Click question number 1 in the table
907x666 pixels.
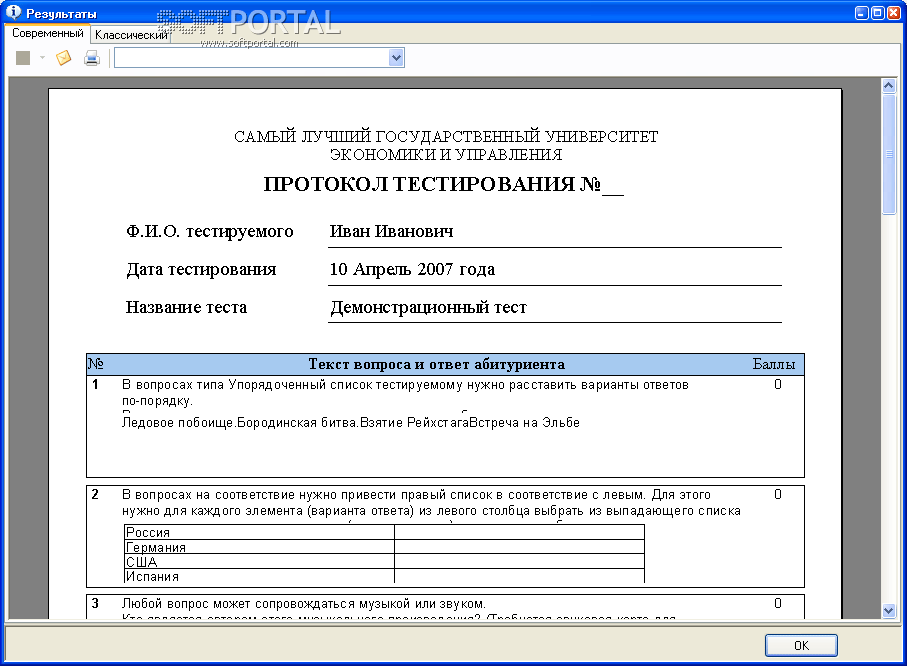pyautogui.click(x=95, y=385)
